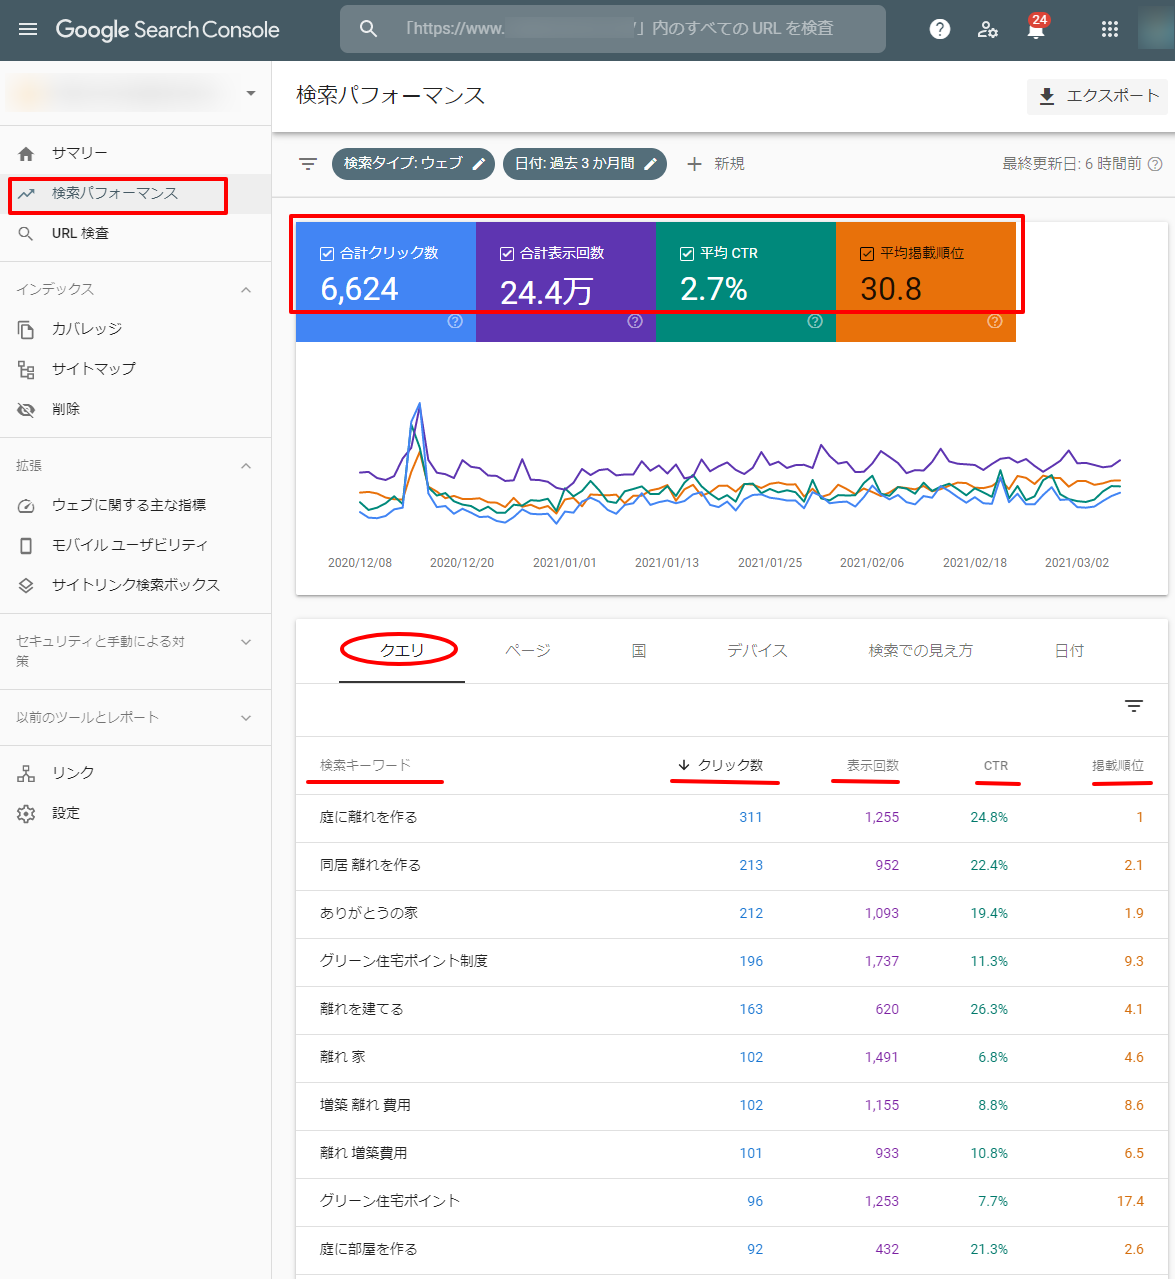The width and height of the screenshot is (1175, 1279).
Task: Expand the 以前のツールとレポート section
Action: (246, 717)
